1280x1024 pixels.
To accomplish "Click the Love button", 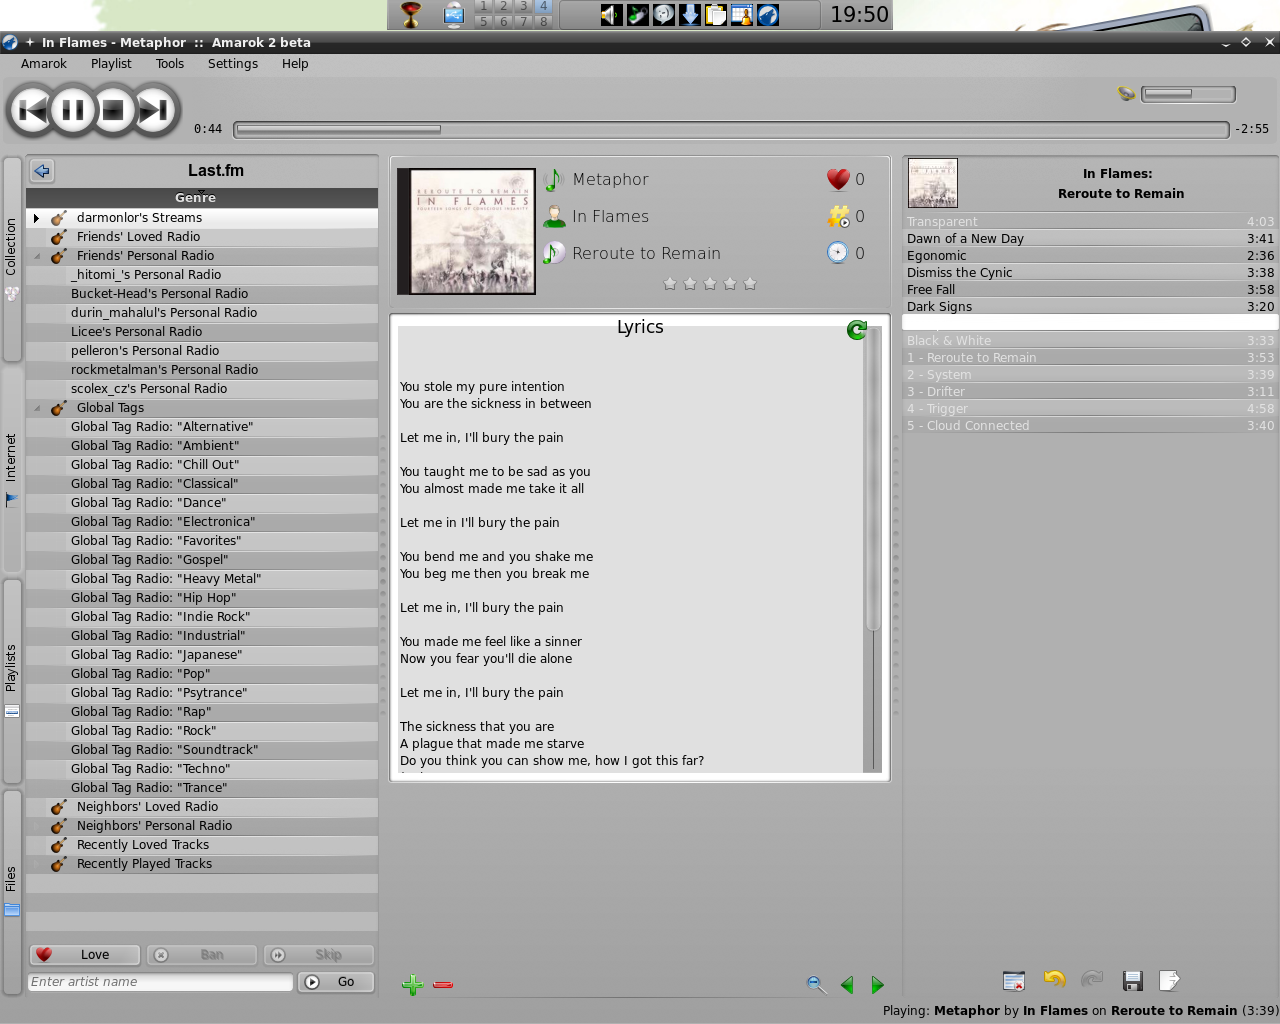I will 84,955.
